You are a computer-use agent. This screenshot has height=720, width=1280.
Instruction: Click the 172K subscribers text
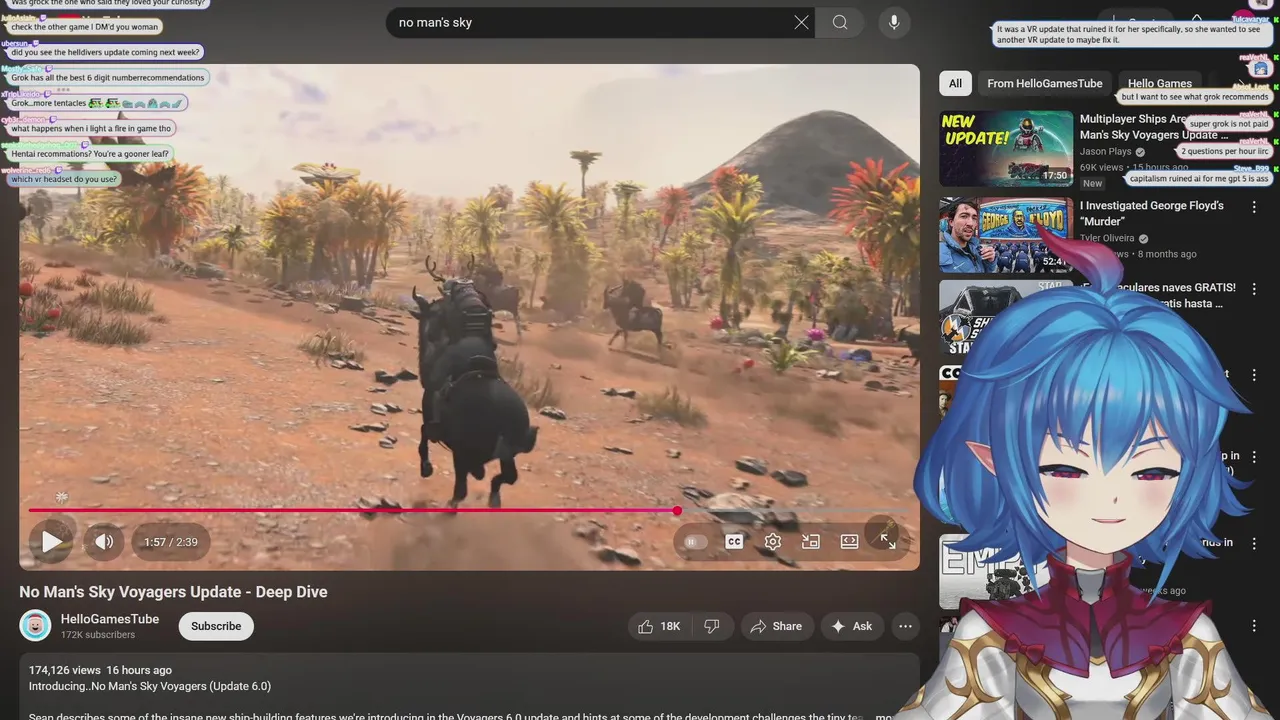pos(98,635)
